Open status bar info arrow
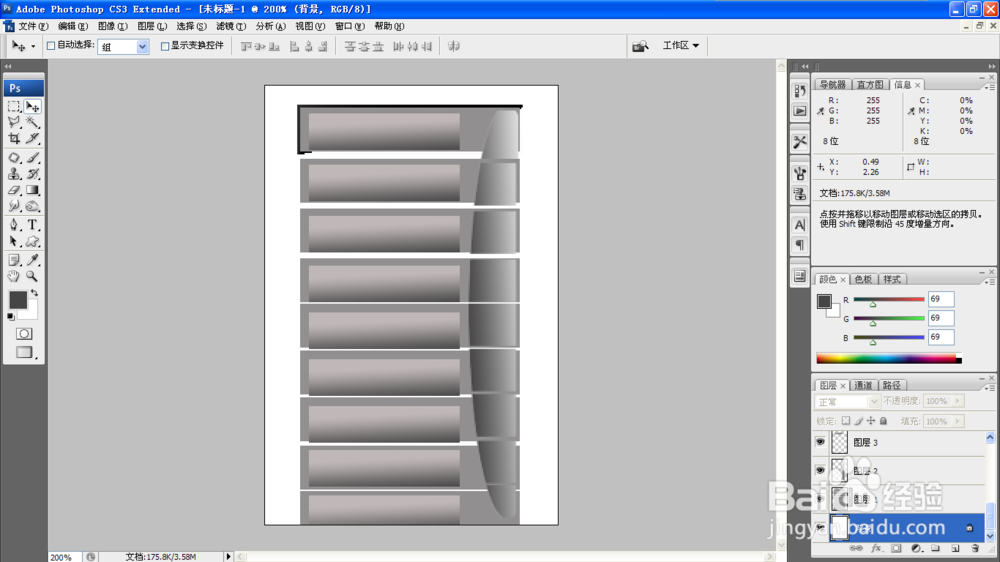Image resolution: width=1000 pixels, height=562 pixels. tap(228, 557)
